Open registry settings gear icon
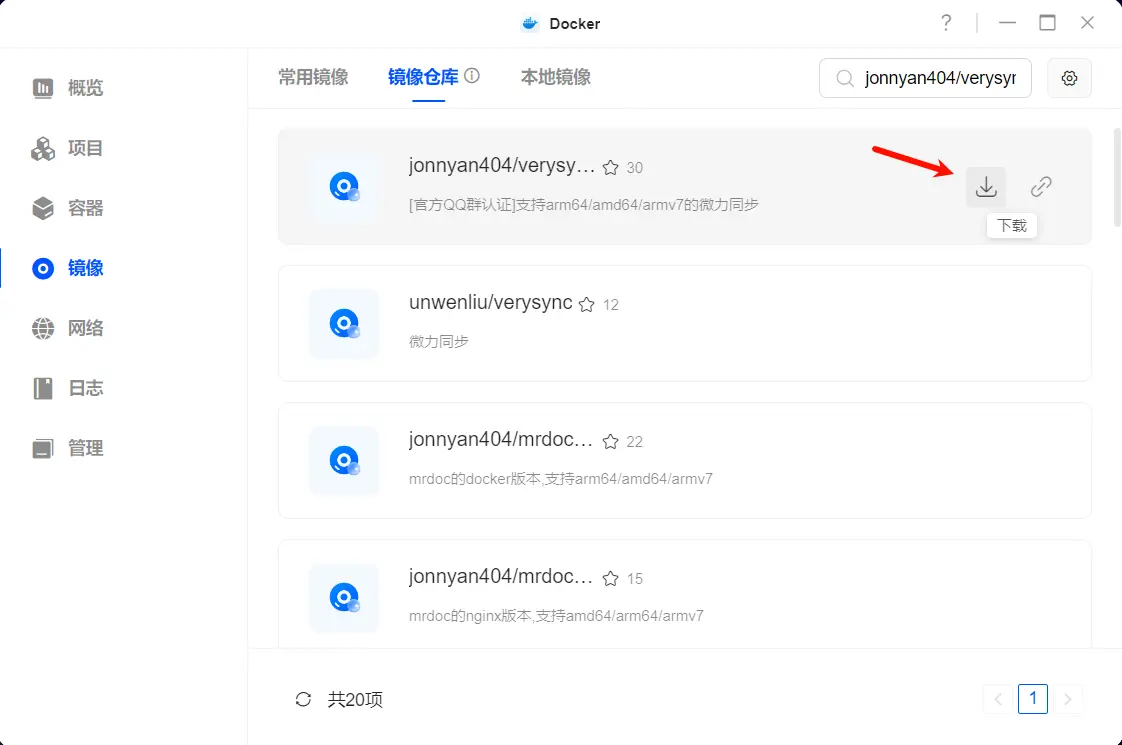This screenshot has width=1122, height=745. [x=1069, y=78]
